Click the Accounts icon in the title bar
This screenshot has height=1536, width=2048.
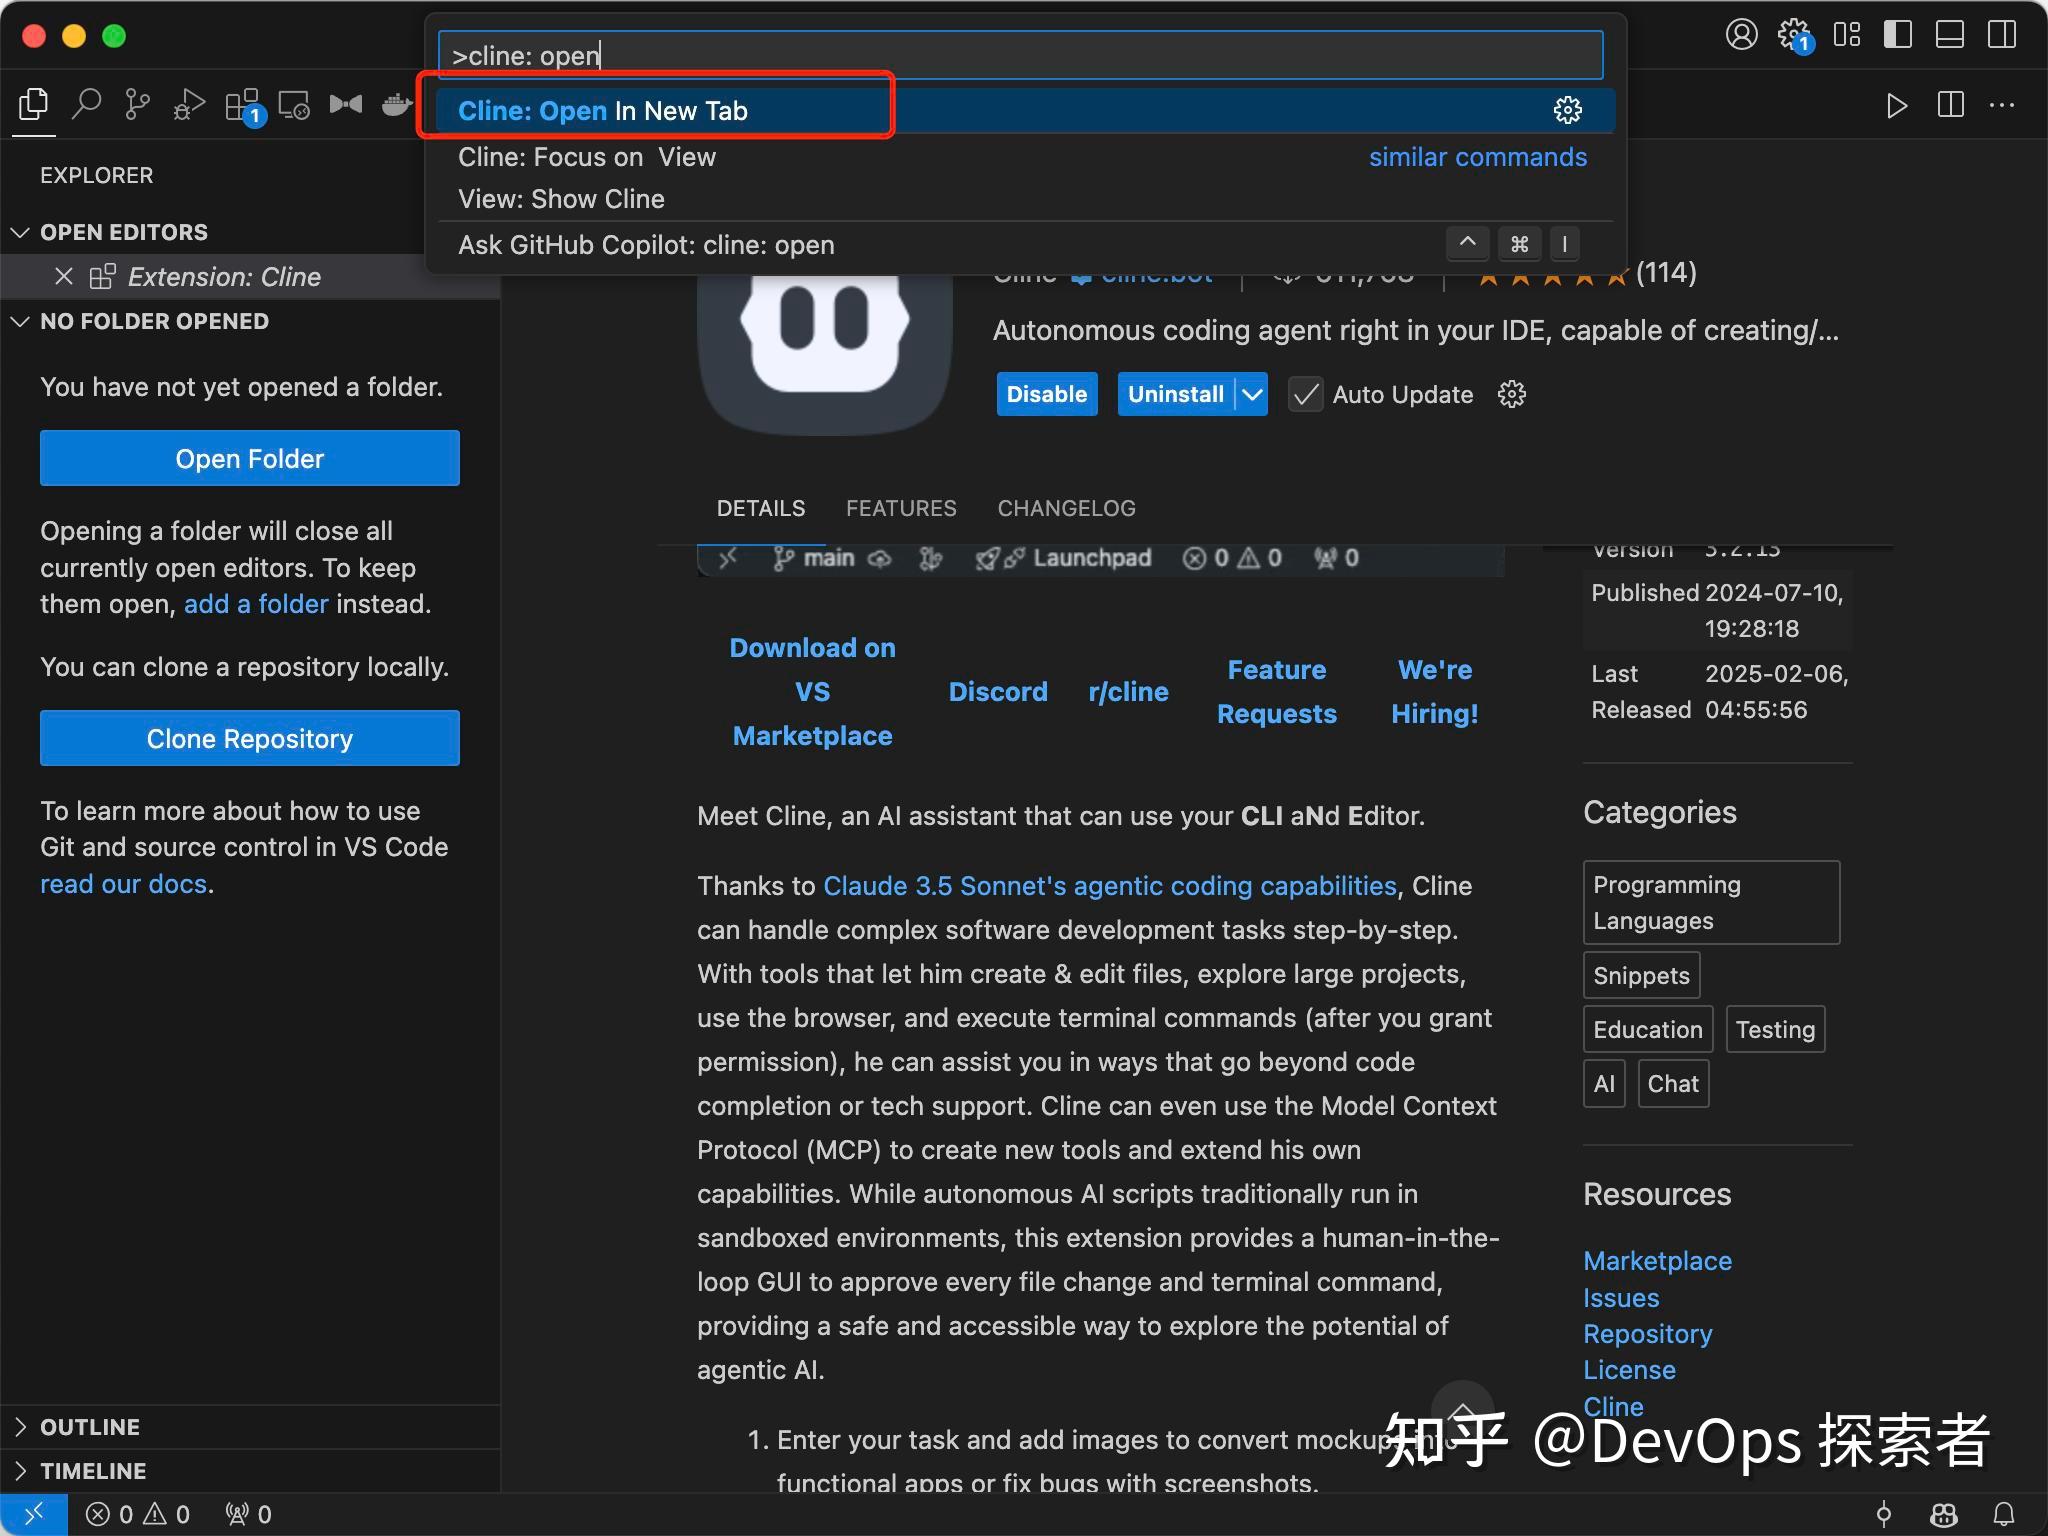pos(1744,35)
